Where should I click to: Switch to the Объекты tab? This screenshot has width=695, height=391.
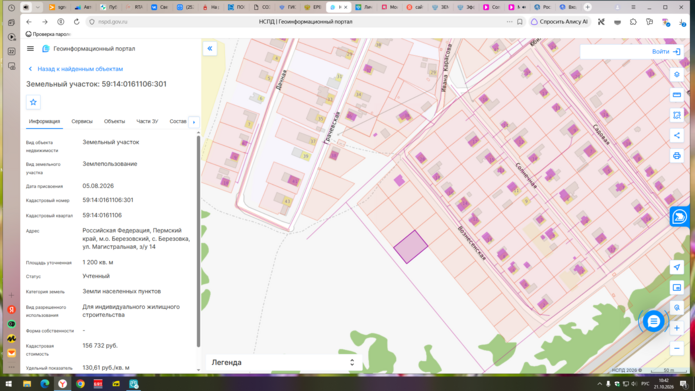[114, 121]
